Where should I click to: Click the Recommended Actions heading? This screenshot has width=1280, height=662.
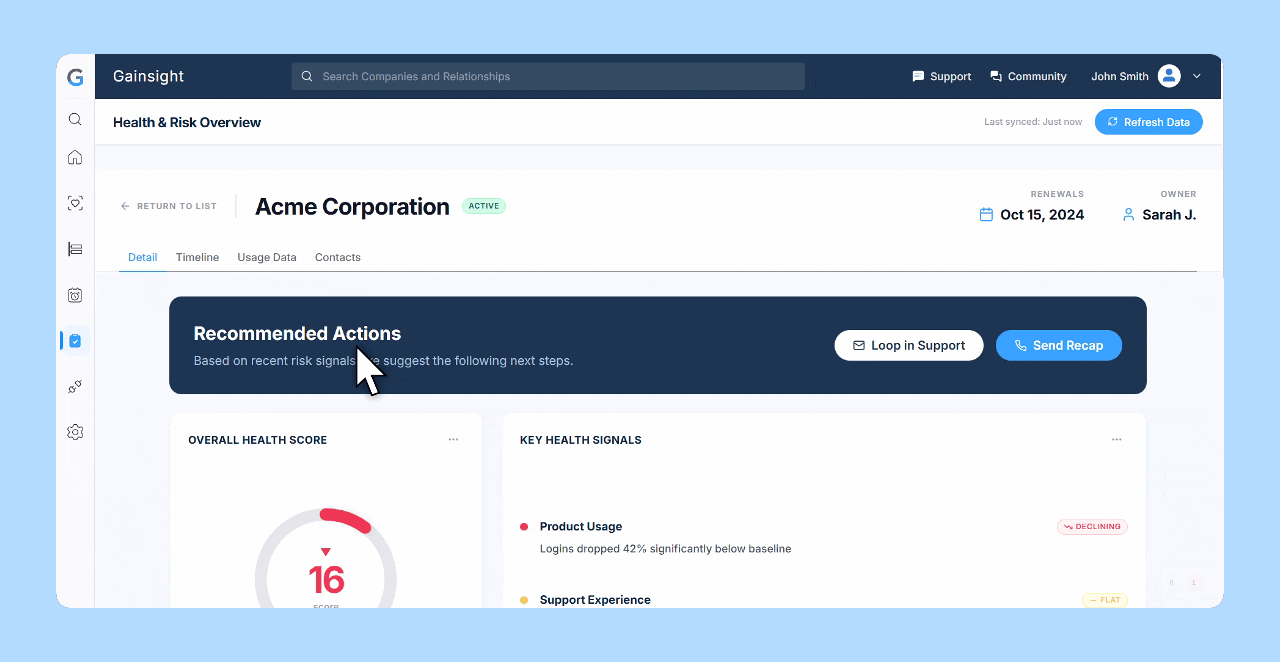[x=297, y=334]
